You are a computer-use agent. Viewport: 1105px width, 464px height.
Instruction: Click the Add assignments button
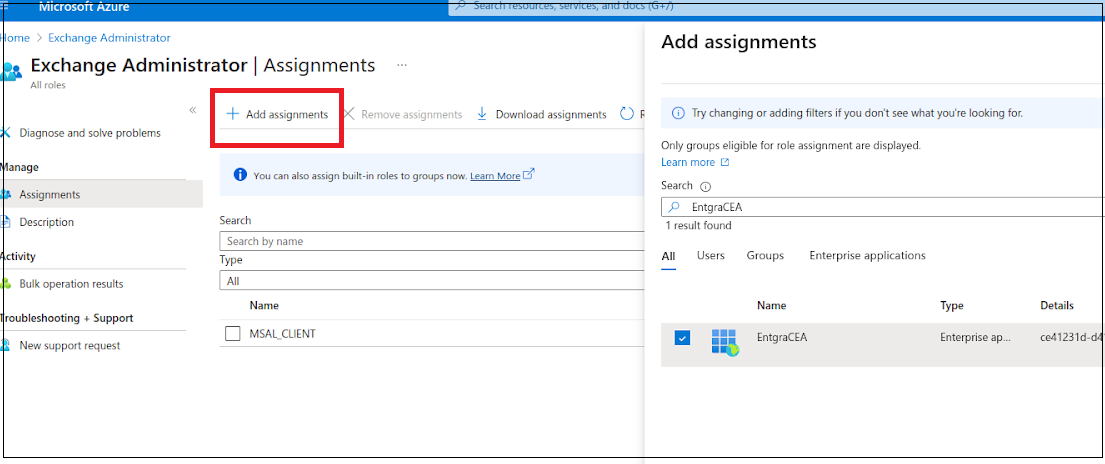point(277,114)
